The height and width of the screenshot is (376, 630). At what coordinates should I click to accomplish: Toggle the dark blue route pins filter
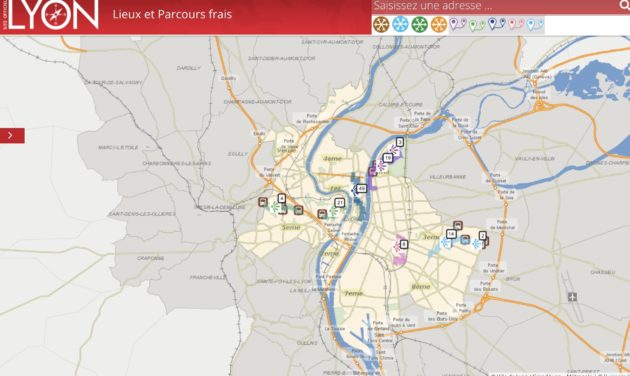tap(496, 24)
